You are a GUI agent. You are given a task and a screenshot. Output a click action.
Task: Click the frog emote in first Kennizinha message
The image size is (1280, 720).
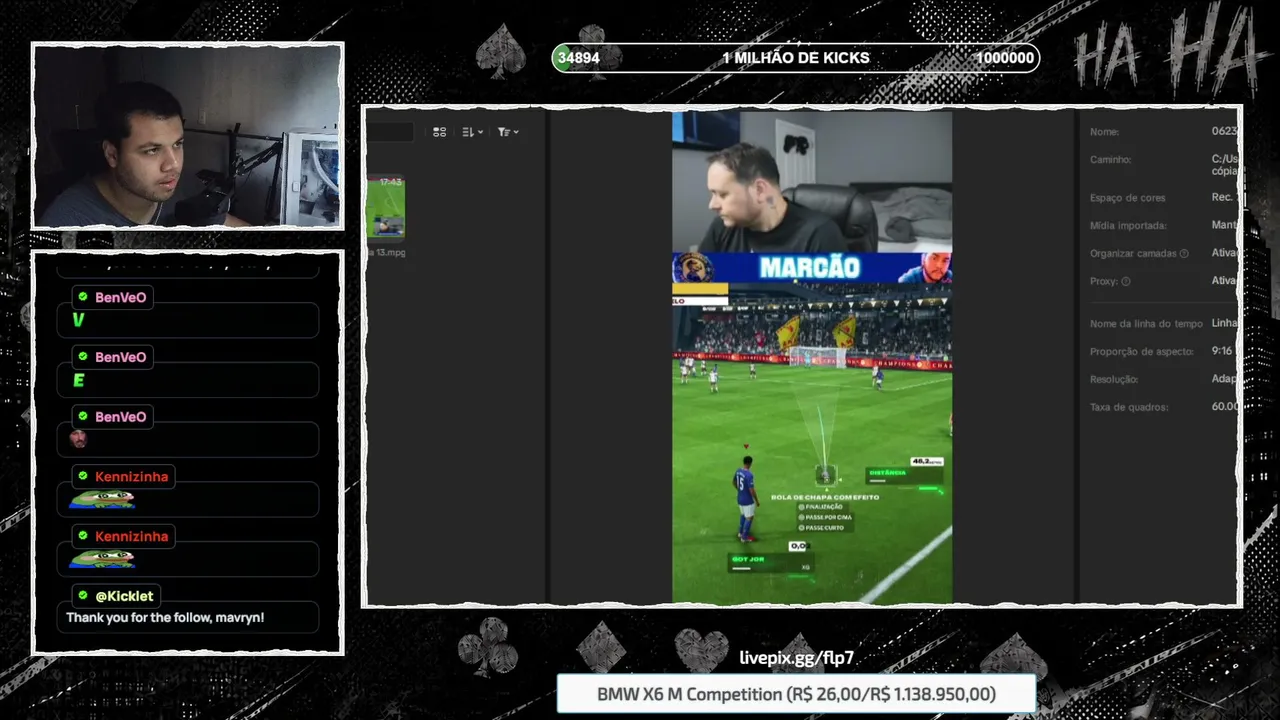101,499
